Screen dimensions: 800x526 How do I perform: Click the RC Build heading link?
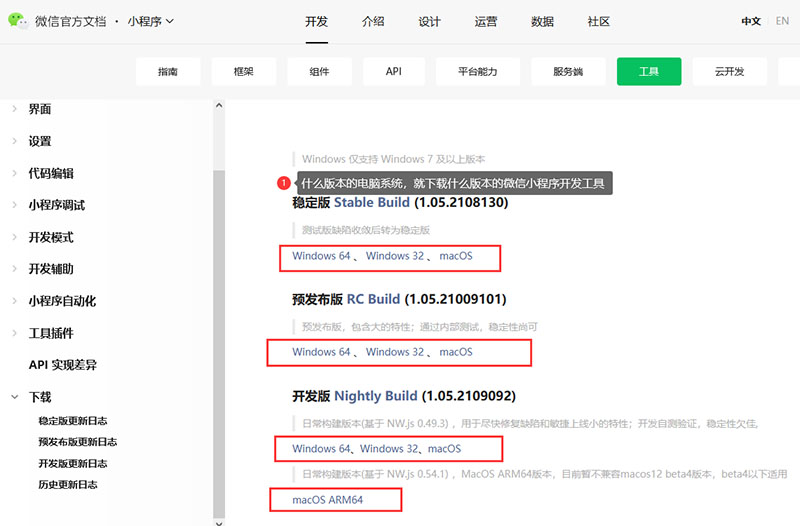coord(373,299)
